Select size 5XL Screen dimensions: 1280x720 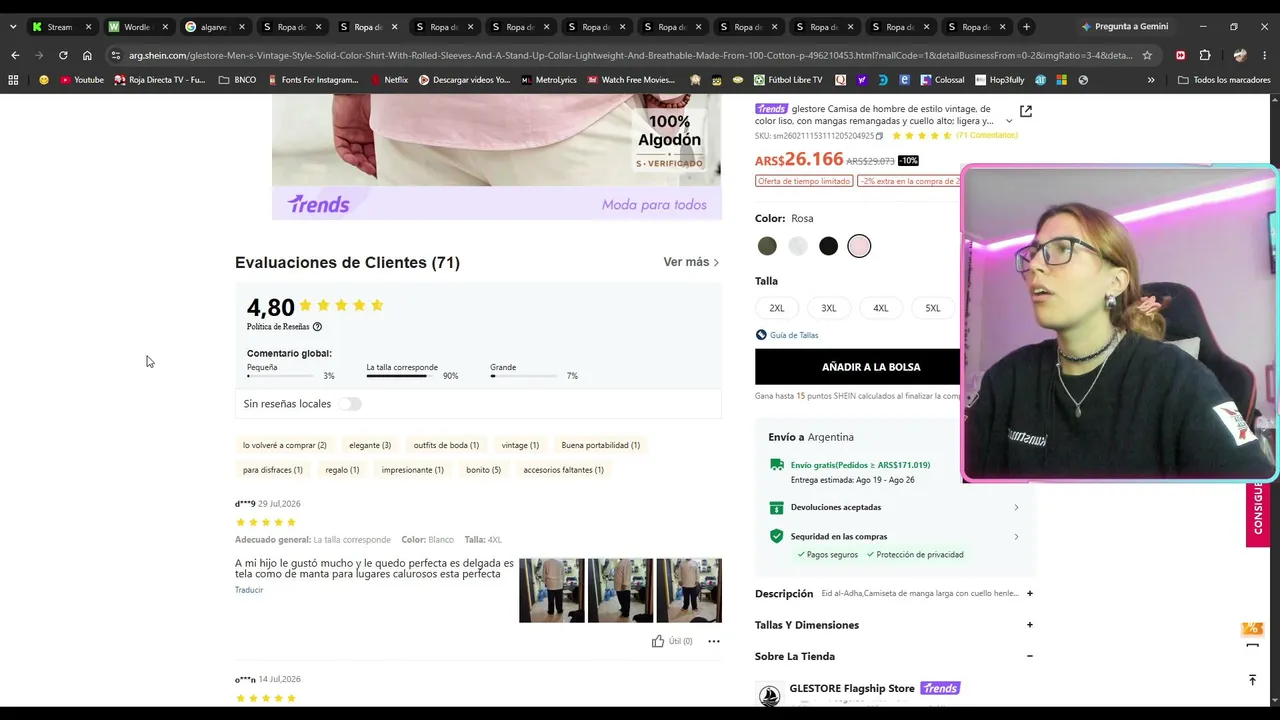[933, 308]
